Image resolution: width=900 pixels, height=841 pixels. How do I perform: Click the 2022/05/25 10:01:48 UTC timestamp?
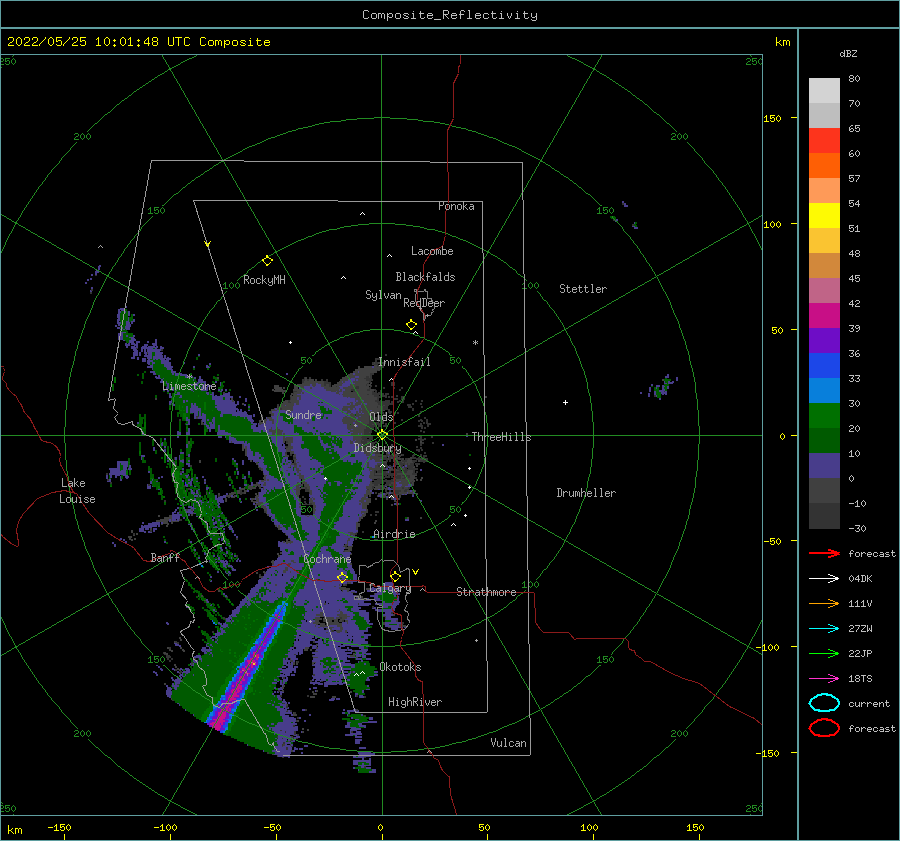(x=138, y=42)
